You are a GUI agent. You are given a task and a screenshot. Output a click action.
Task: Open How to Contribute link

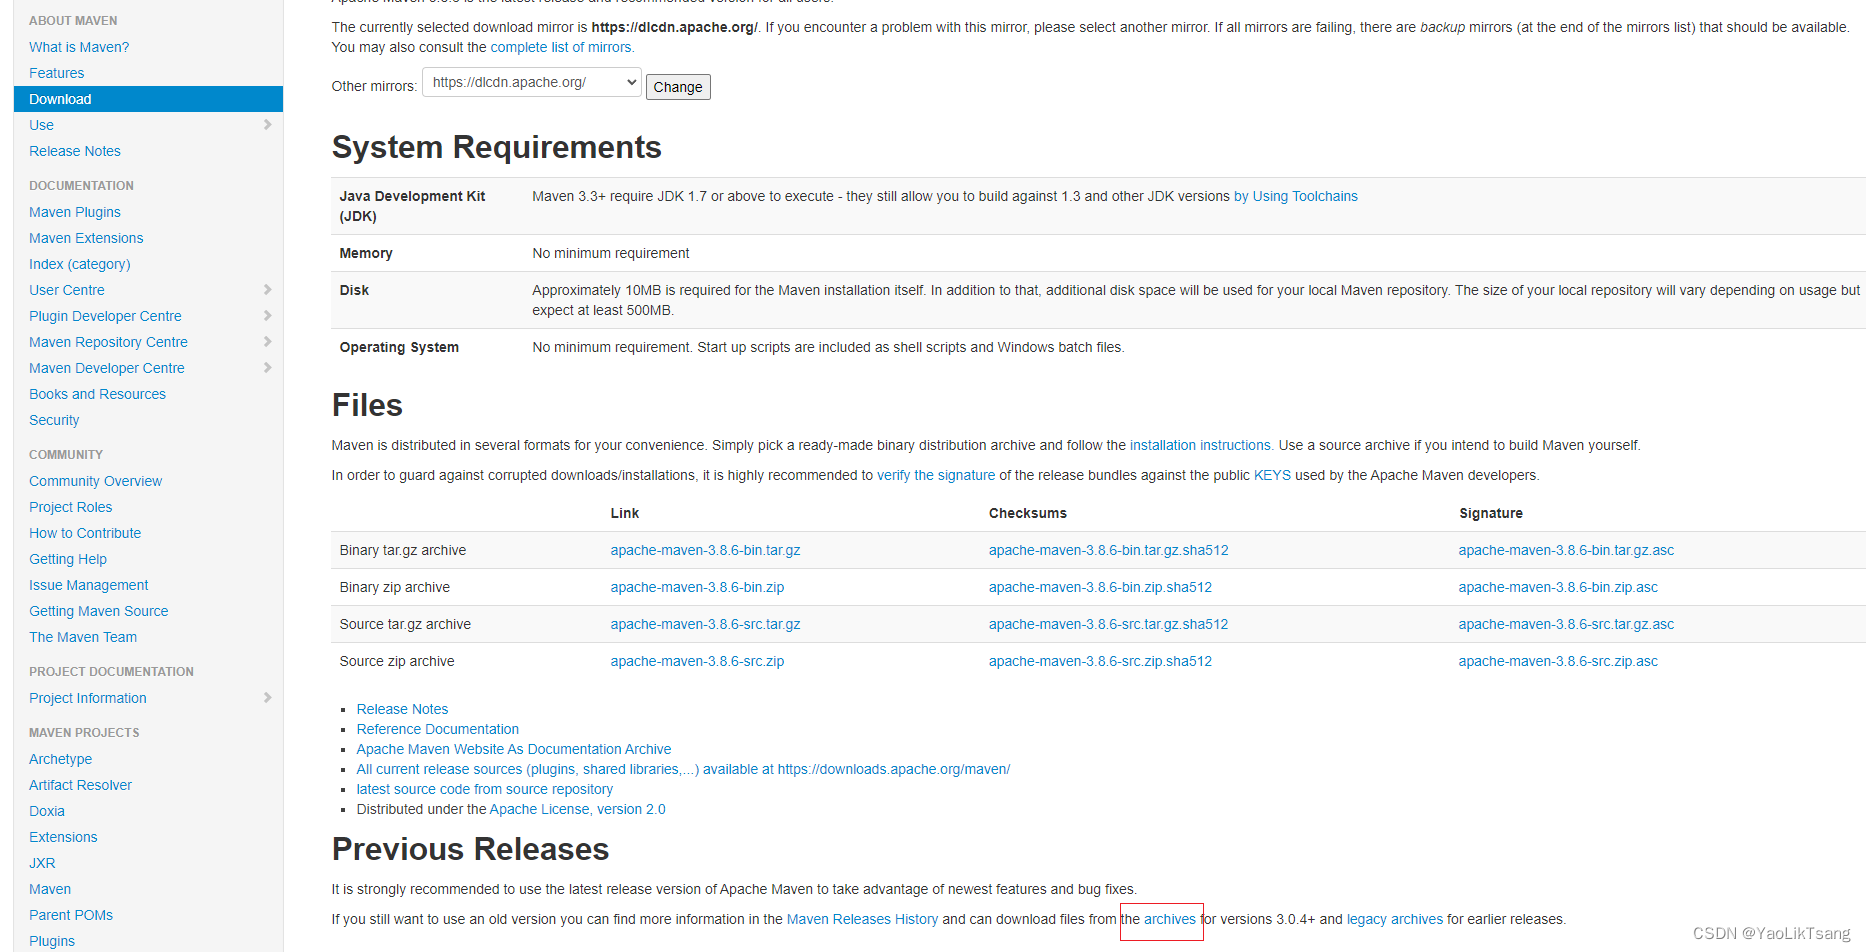85,533
